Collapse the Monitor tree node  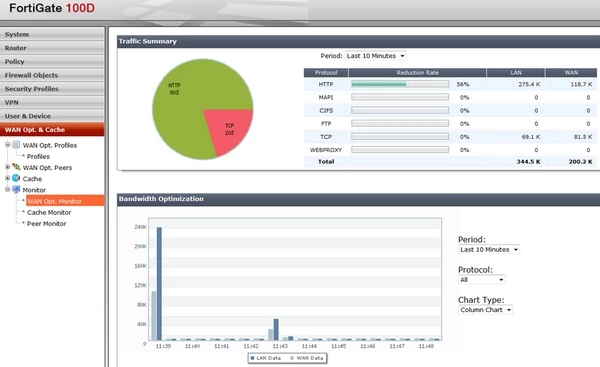(7, 189)
